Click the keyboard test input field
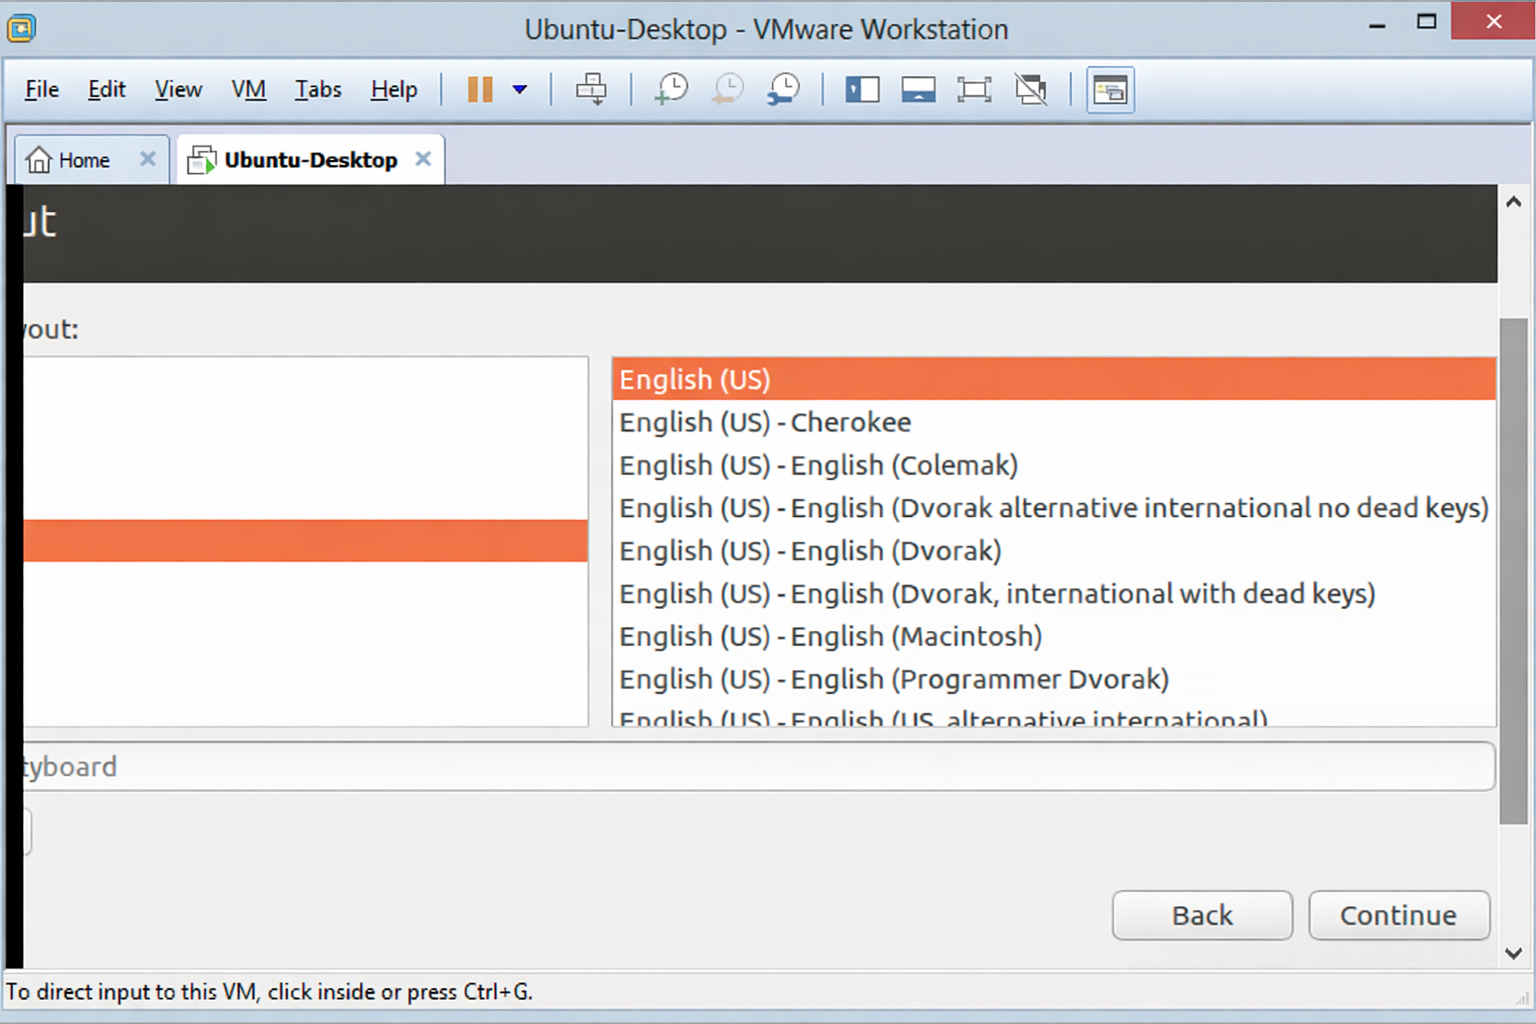The height and width of the screenshot is (1024, 1536). click(x=760, y=767)
